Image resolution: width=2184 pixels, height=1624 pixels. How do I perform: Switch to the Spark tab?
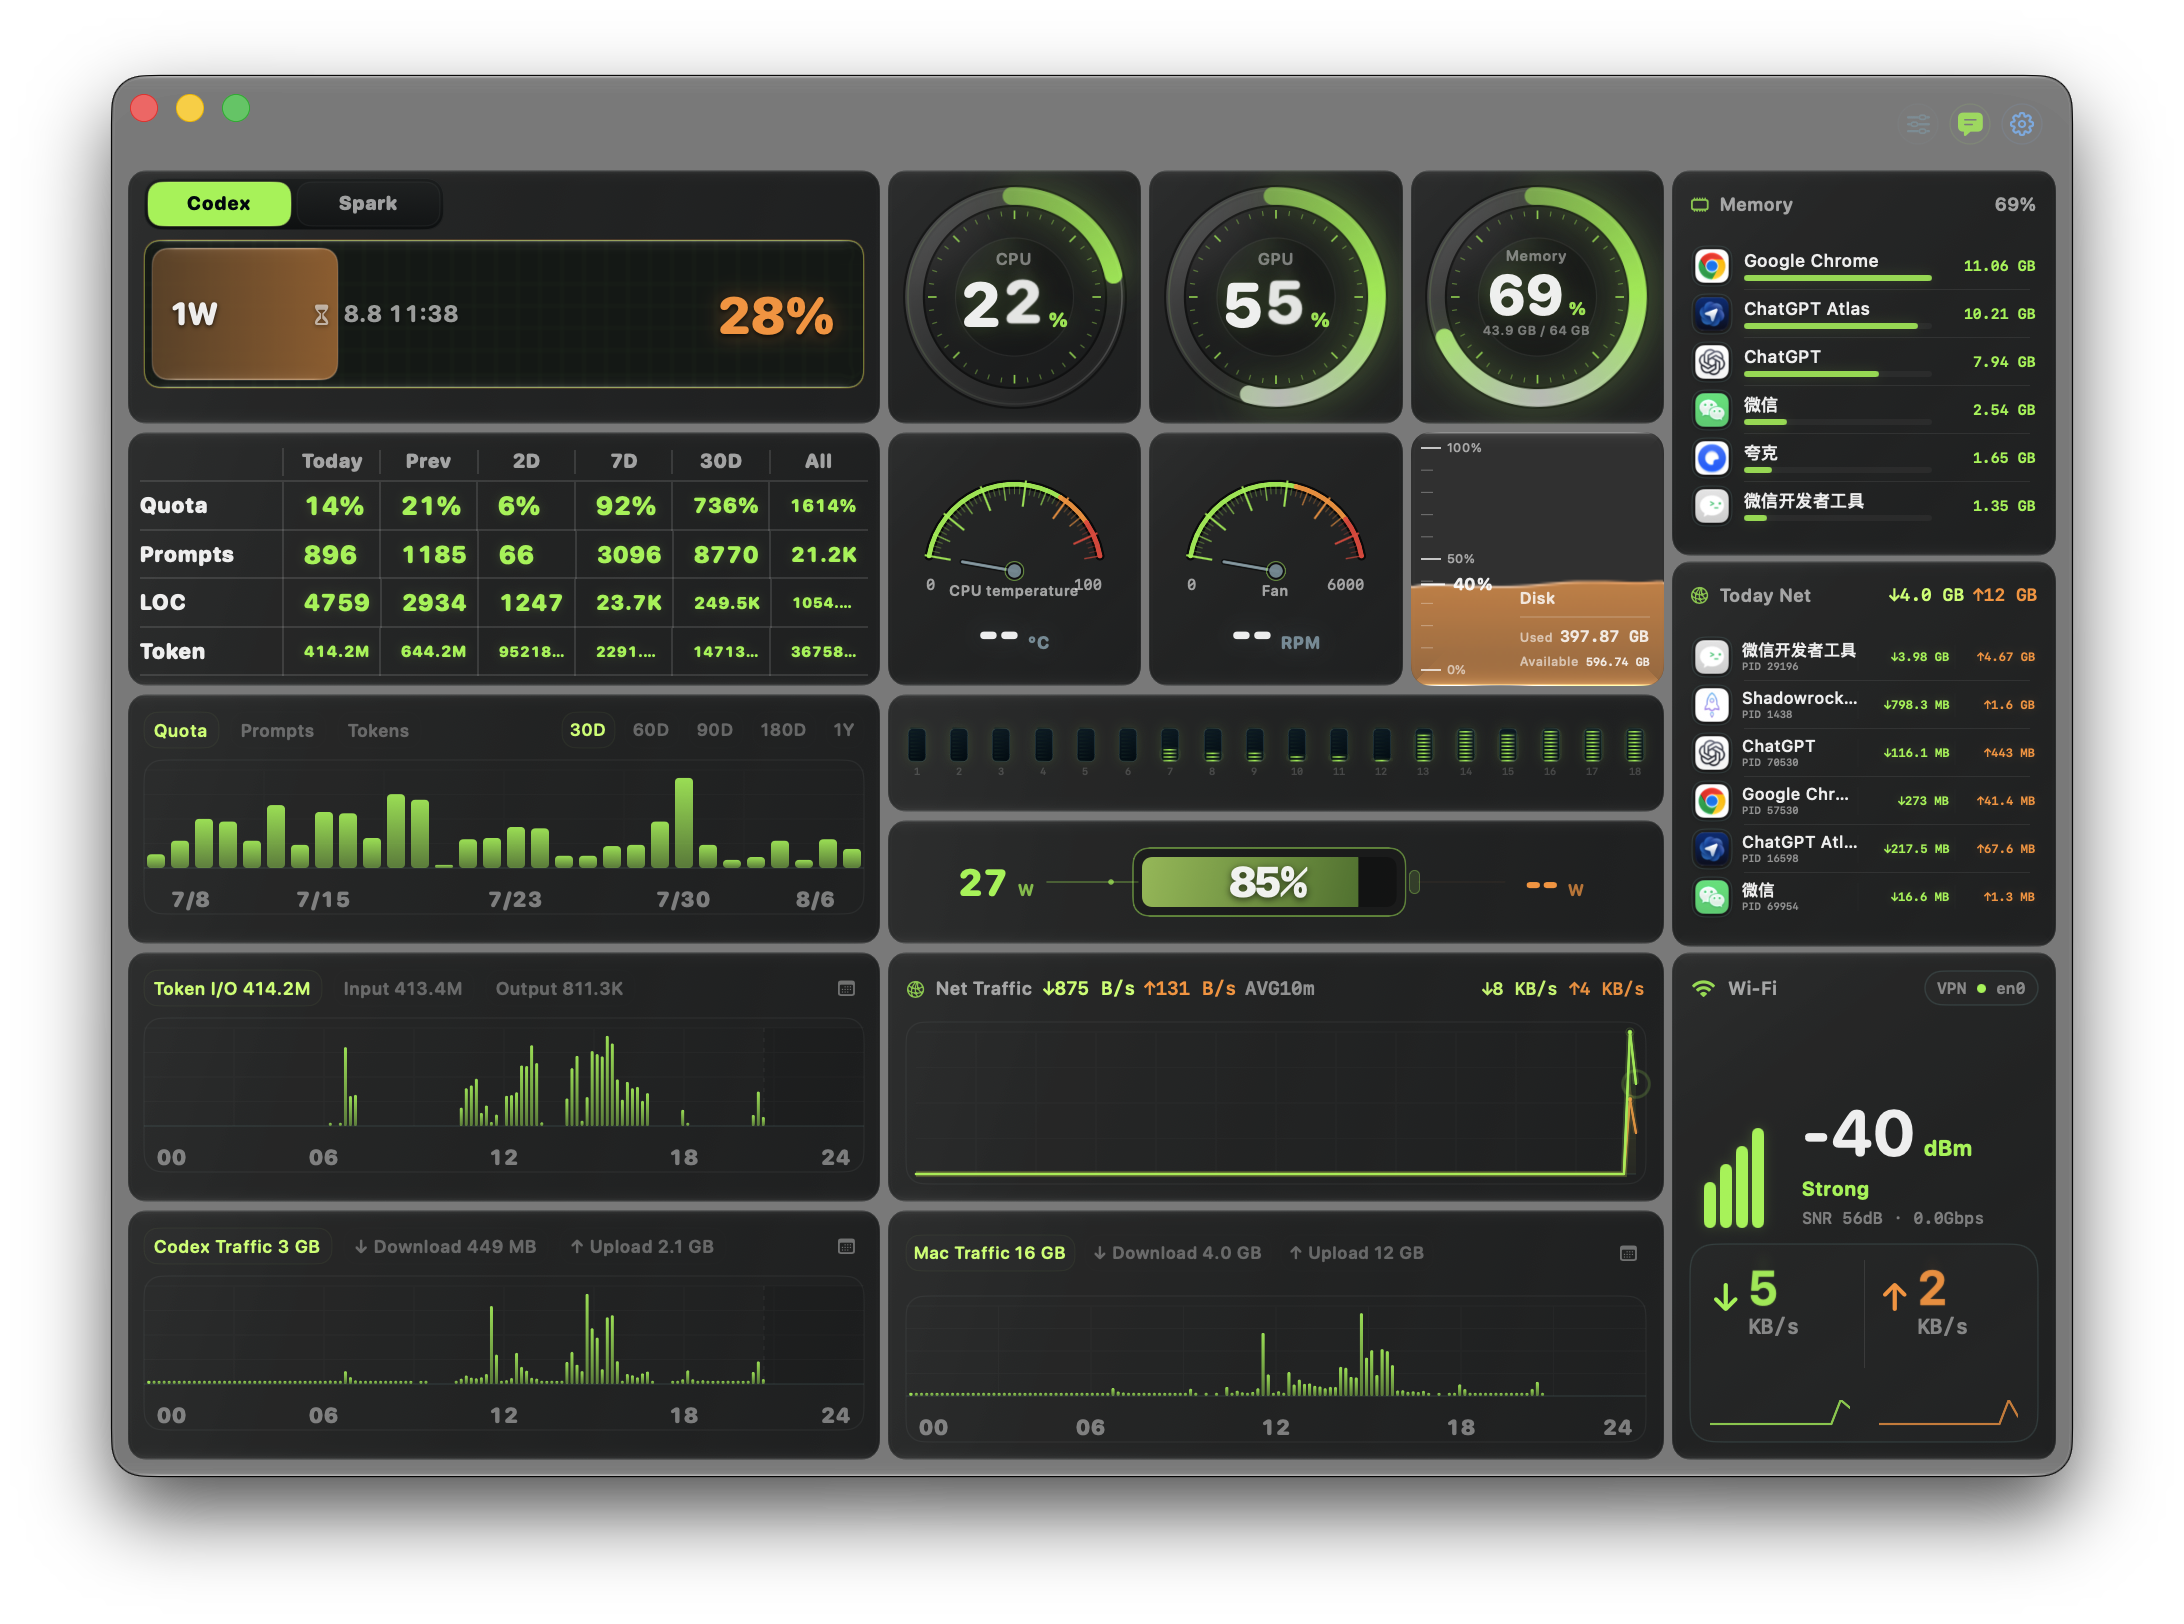[x=367, y=204]
